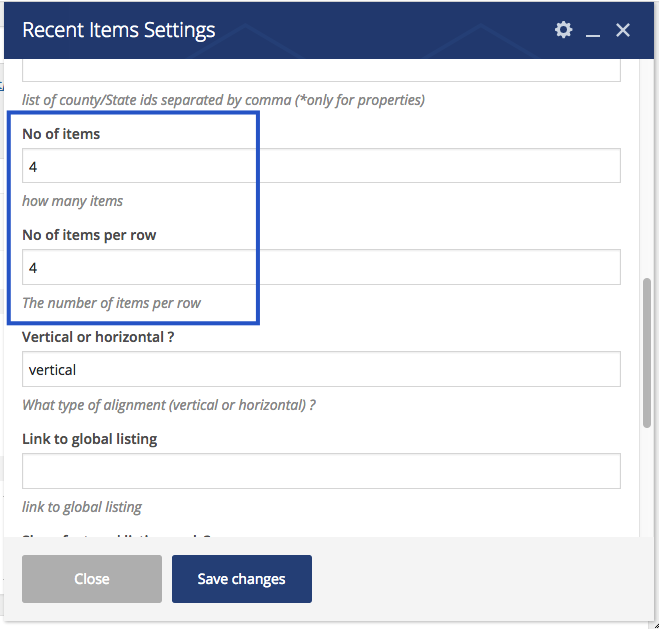Click the field containing 'vertical'
The image size is (659, 629).
click(321, 369)
